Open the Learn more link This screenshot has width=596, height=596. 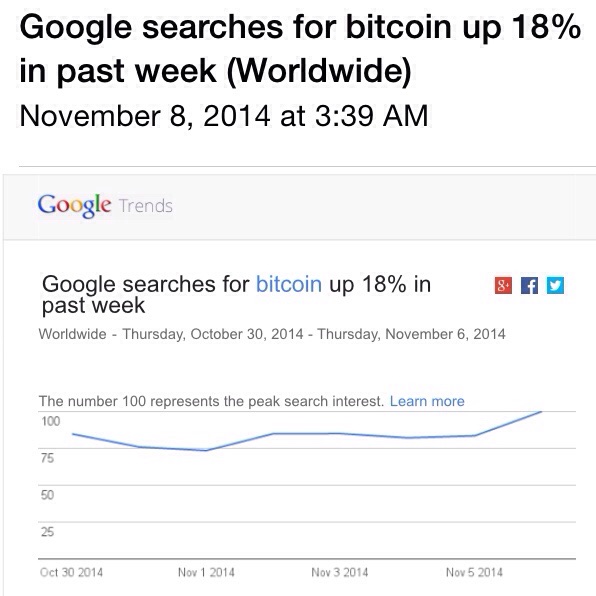(427, 401)
